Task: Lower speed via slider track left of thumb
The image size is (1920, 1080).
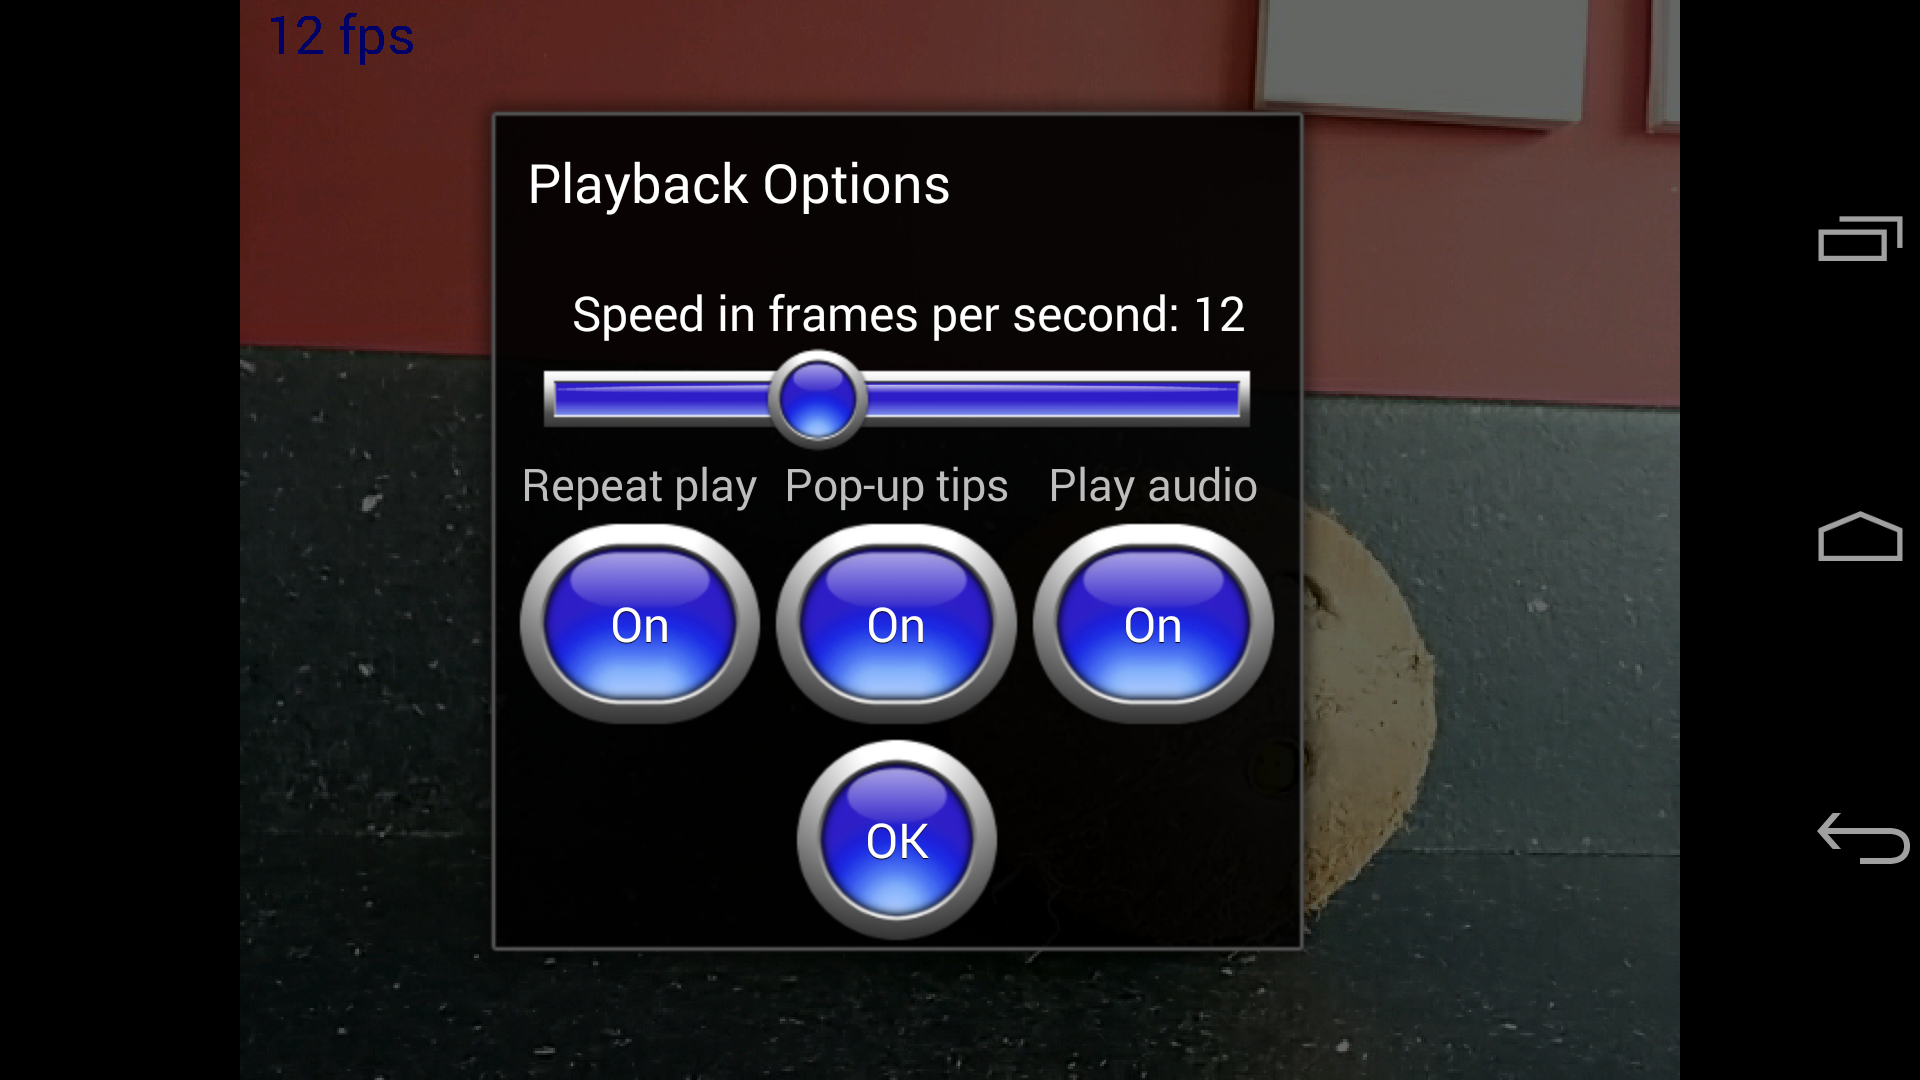Action: [660, 399]
